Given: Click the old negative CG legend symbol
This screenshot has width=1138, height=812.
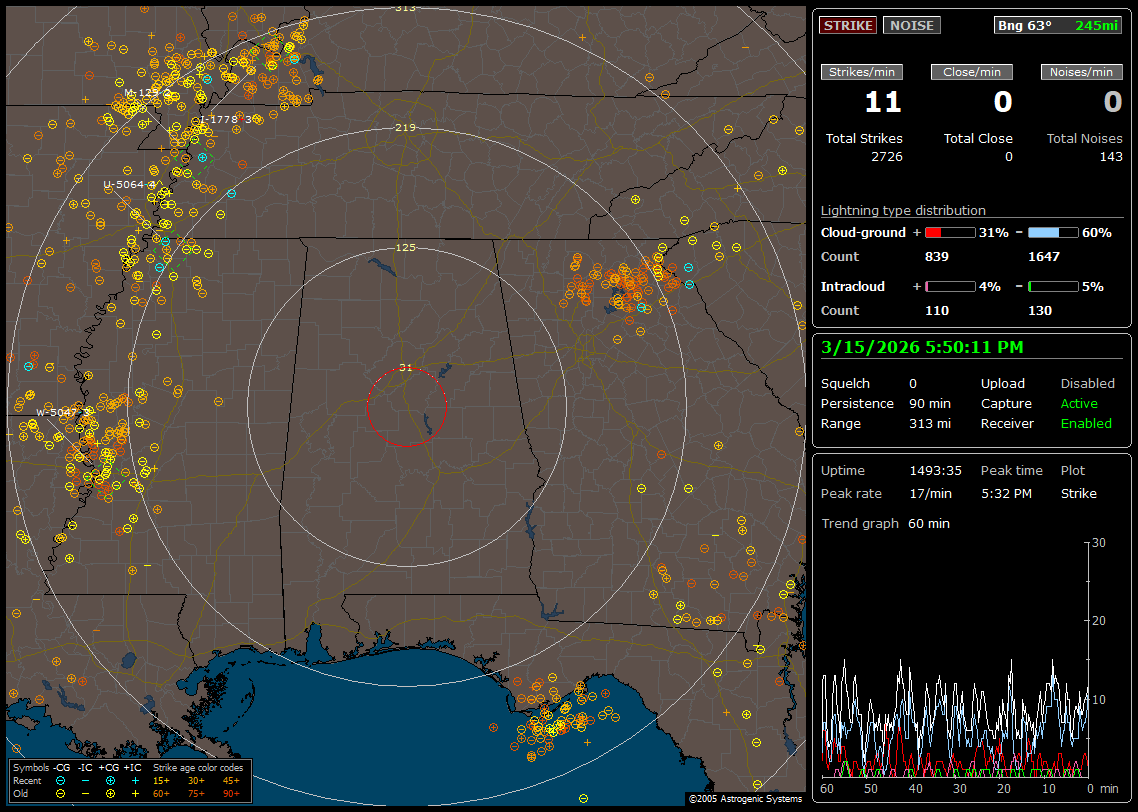Looking at the screenshot, I should tap(61, 793).
